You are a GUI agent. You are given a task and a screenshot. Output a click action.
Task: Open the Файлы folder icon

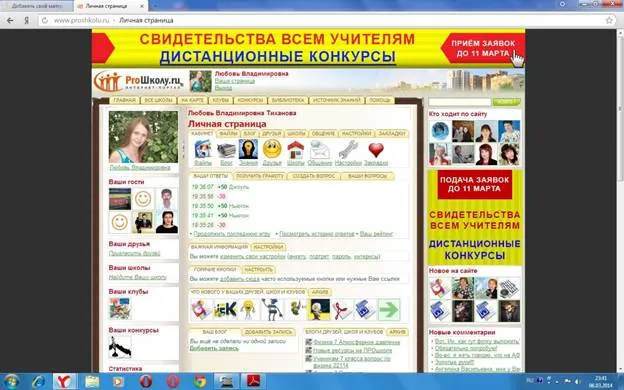pos(203,150)
